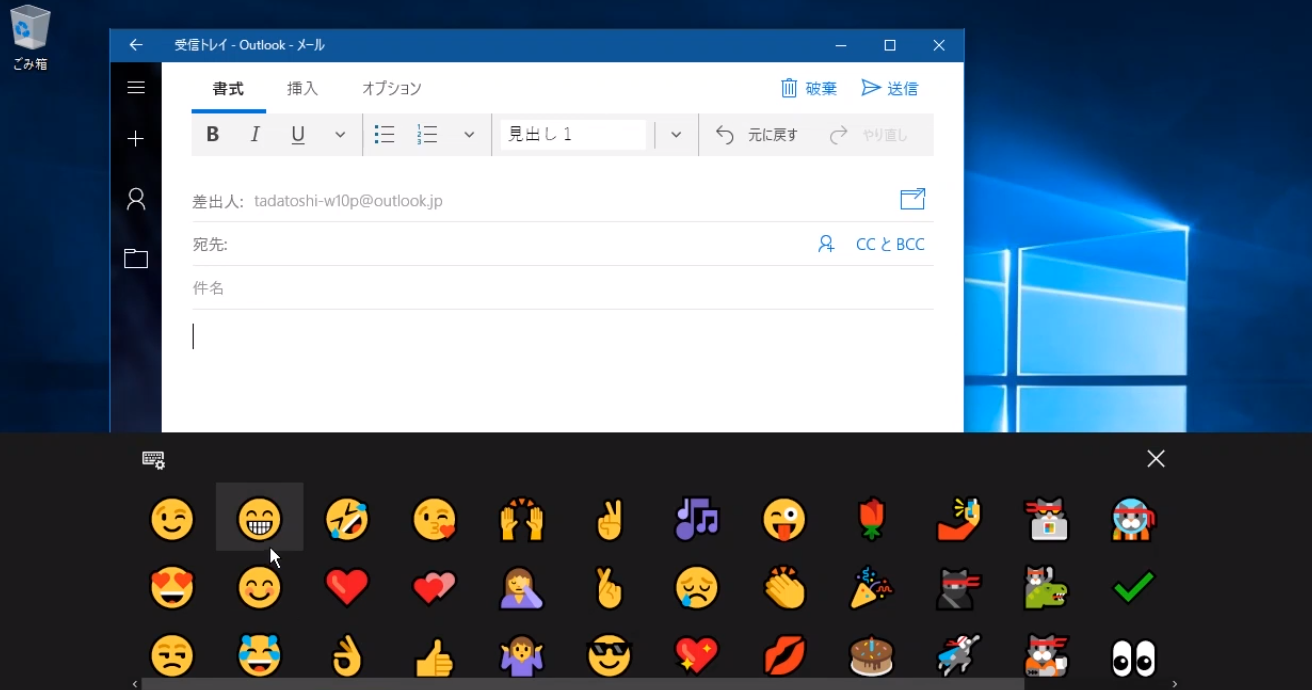
Task: Close the emoji keyboard panel
Action: tap(1156, 458)
